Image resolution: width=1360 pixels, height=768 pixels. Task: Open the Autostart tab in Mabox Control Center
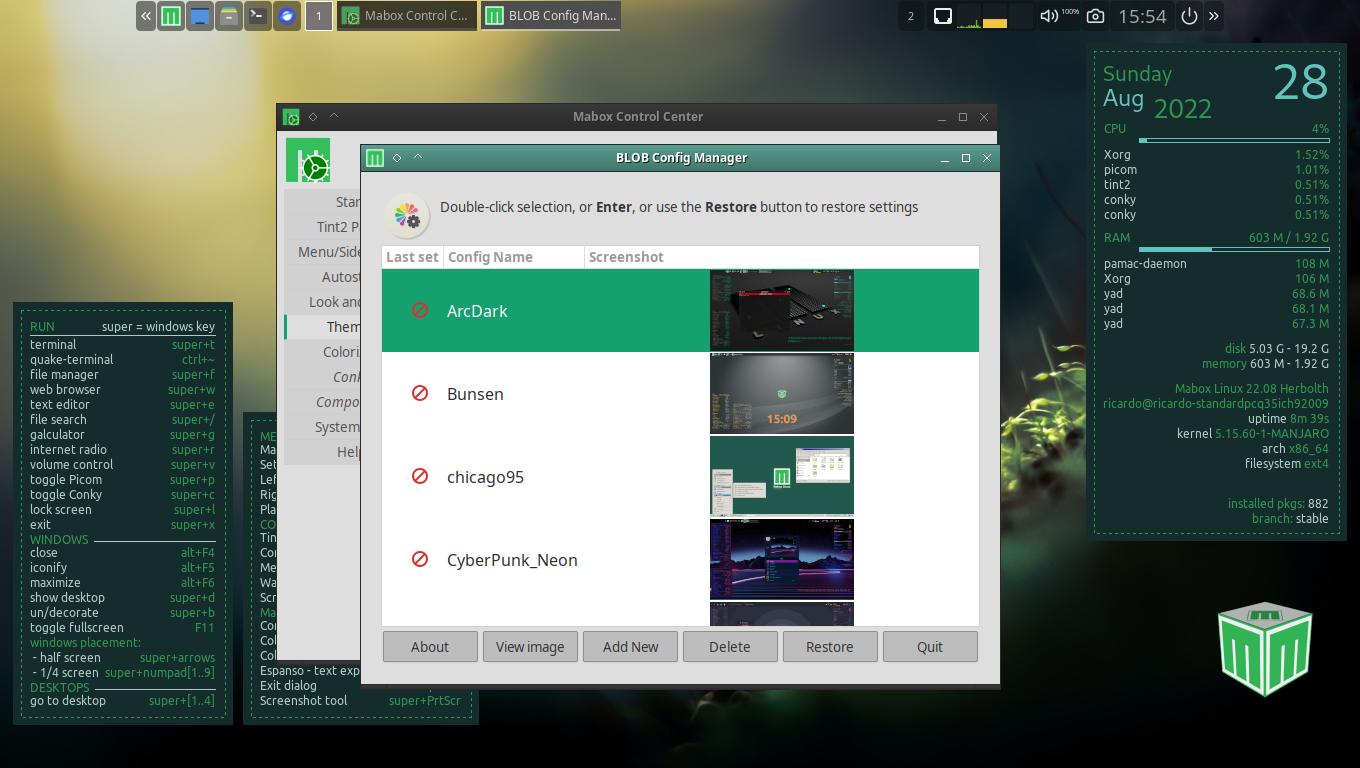coord(322,277)
